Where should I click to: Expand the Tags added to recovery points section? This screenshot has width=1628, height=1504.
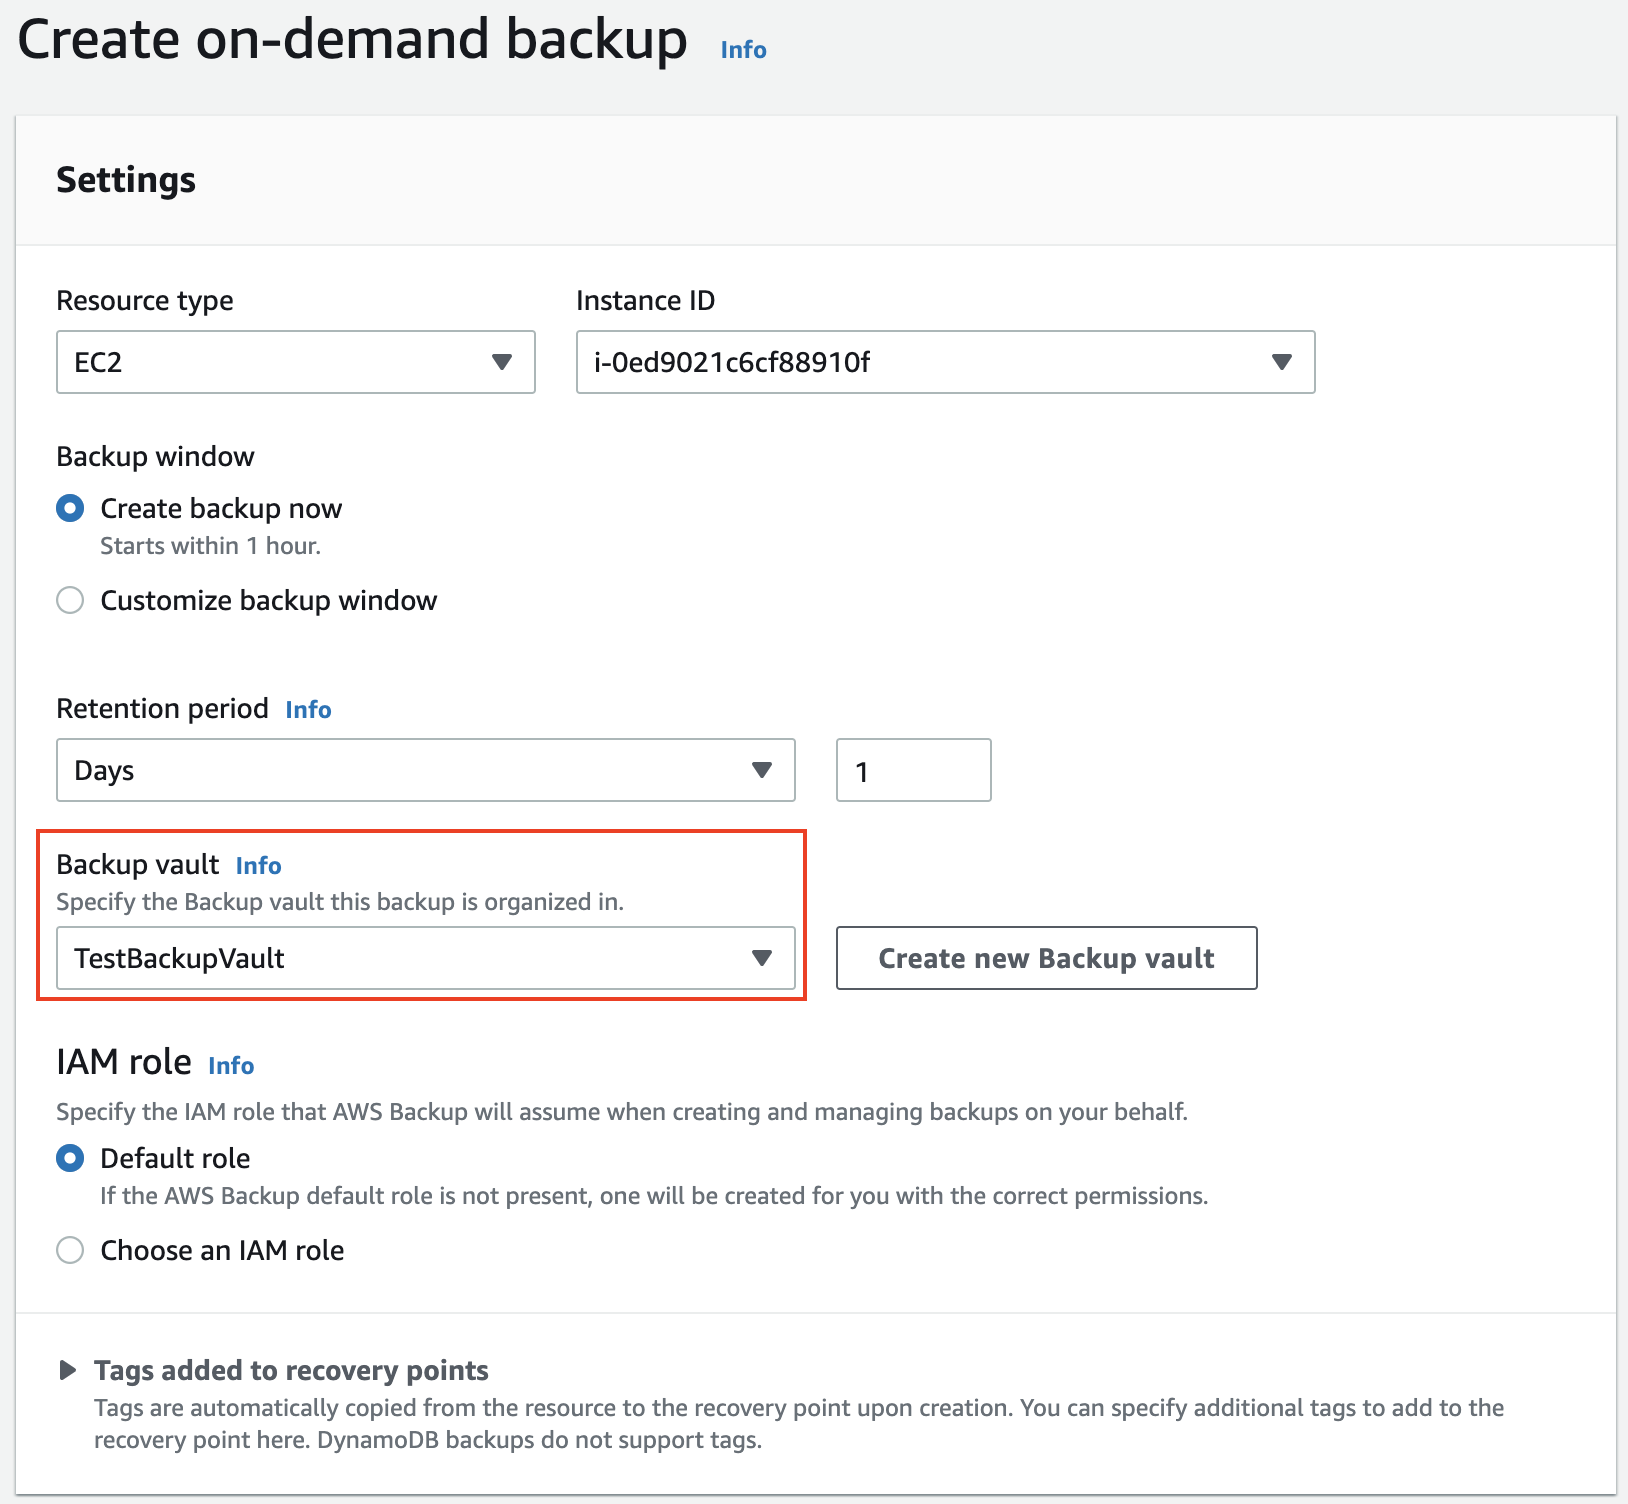tap(290, 1370)
